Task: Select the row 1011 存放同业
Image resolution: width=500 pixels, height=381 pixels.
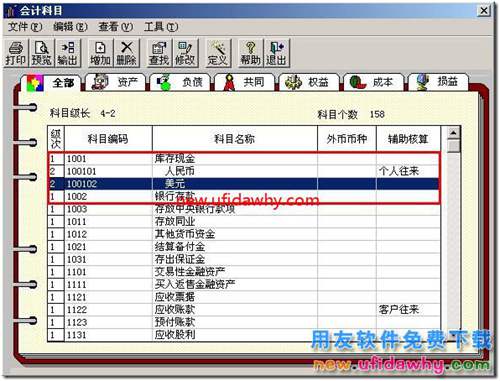Action: [244, 222]
